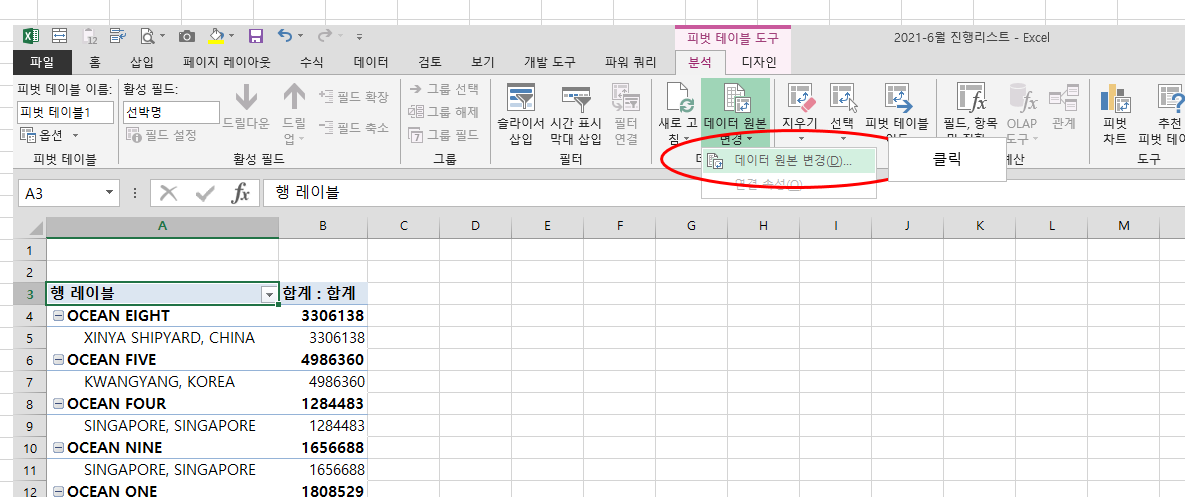This screenshot has height=497, width=1185.
Task: Select the 분석 pivot tools tab
Action: [701, 62]
